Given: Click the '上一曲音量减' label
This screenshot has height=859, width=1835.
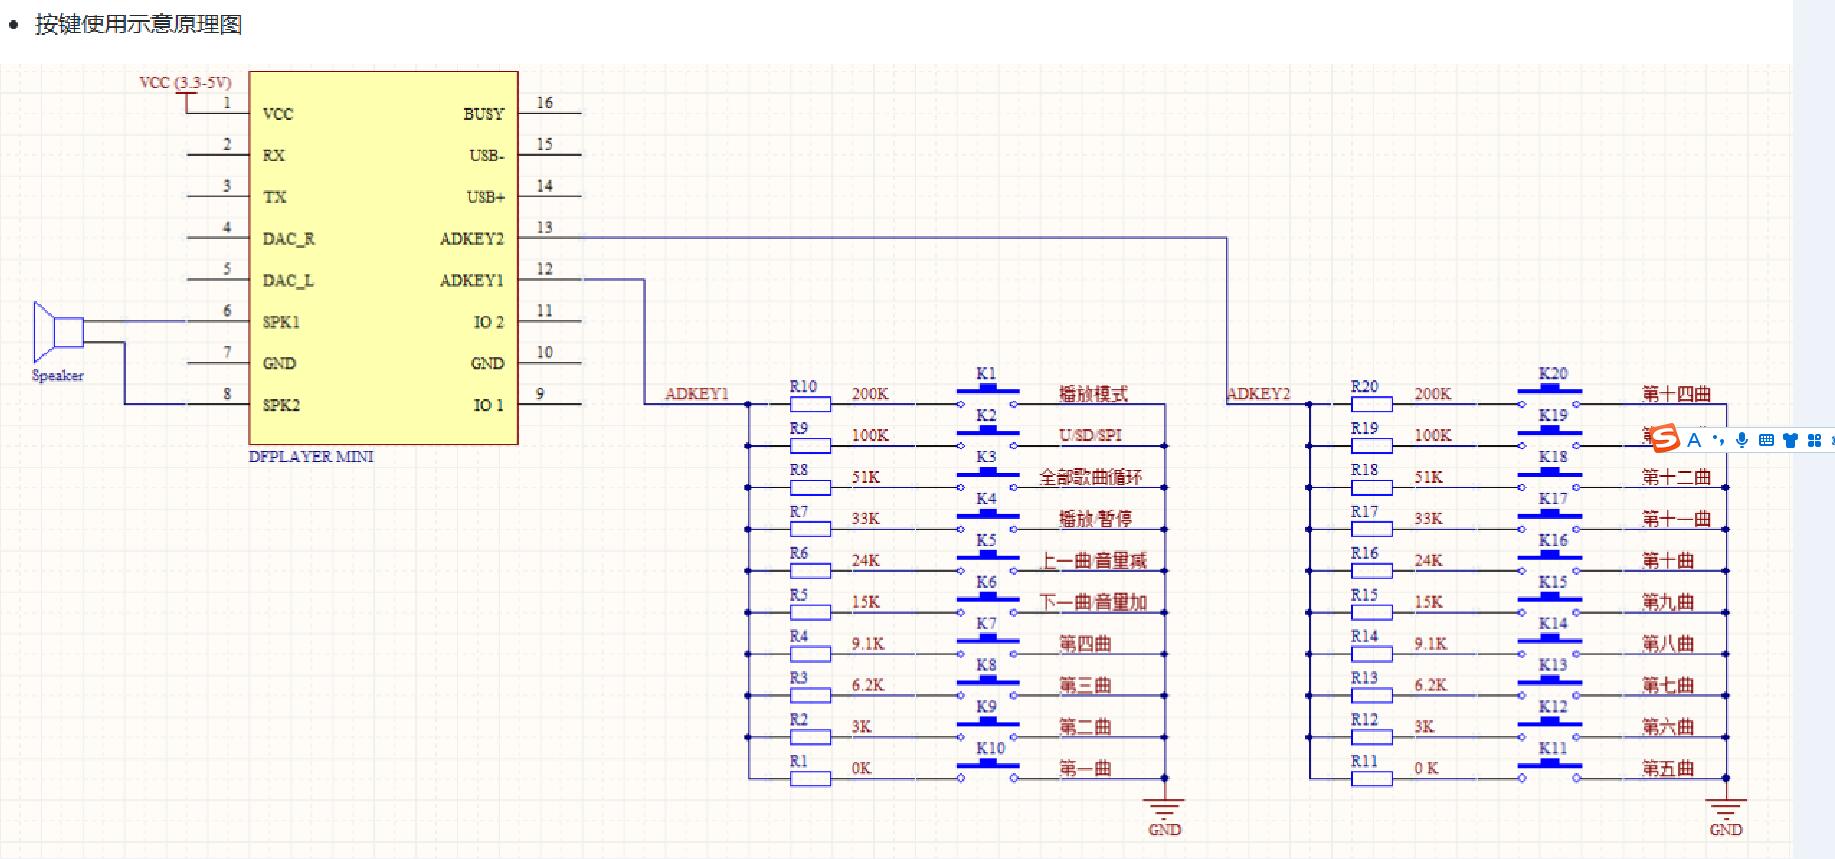Looking at the screenshot, I should click(x=1093, y=560).
